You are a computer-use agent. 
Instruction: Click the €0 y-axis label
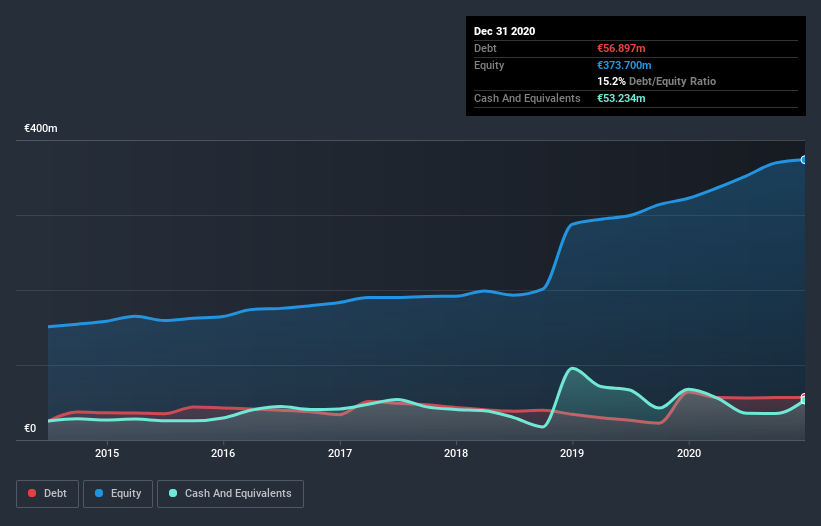pyautogui.click(x=30, y=428)
